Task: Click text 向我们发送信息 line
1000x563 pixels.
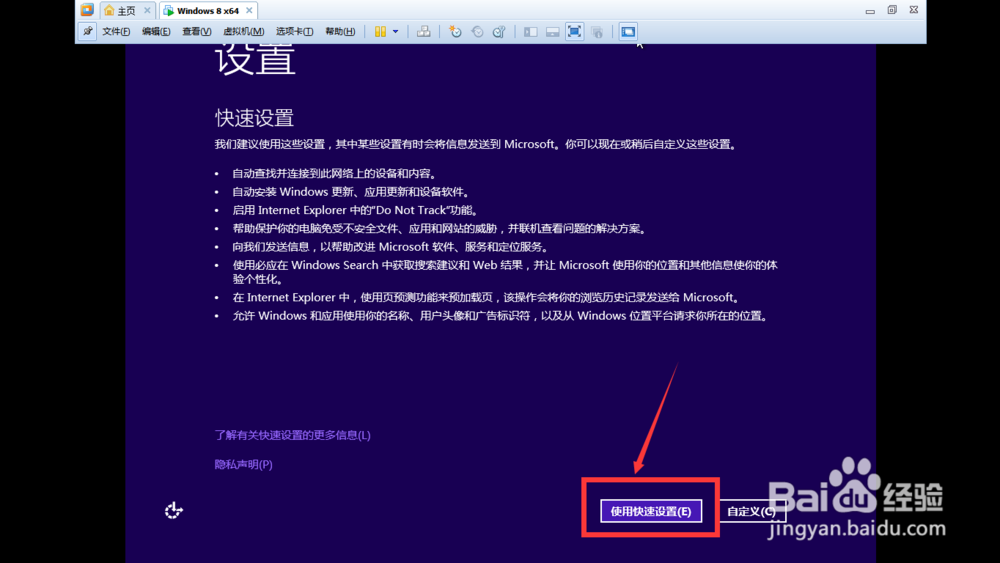Action: pos(391,247)
